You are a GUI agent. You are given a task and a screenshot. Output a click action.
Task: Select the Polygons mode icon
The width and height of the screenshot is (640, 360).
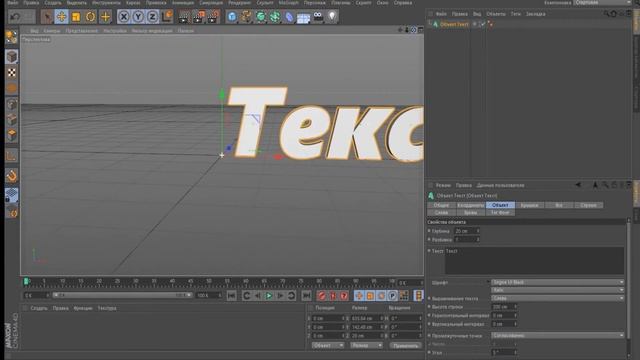(x=11, y=135)
